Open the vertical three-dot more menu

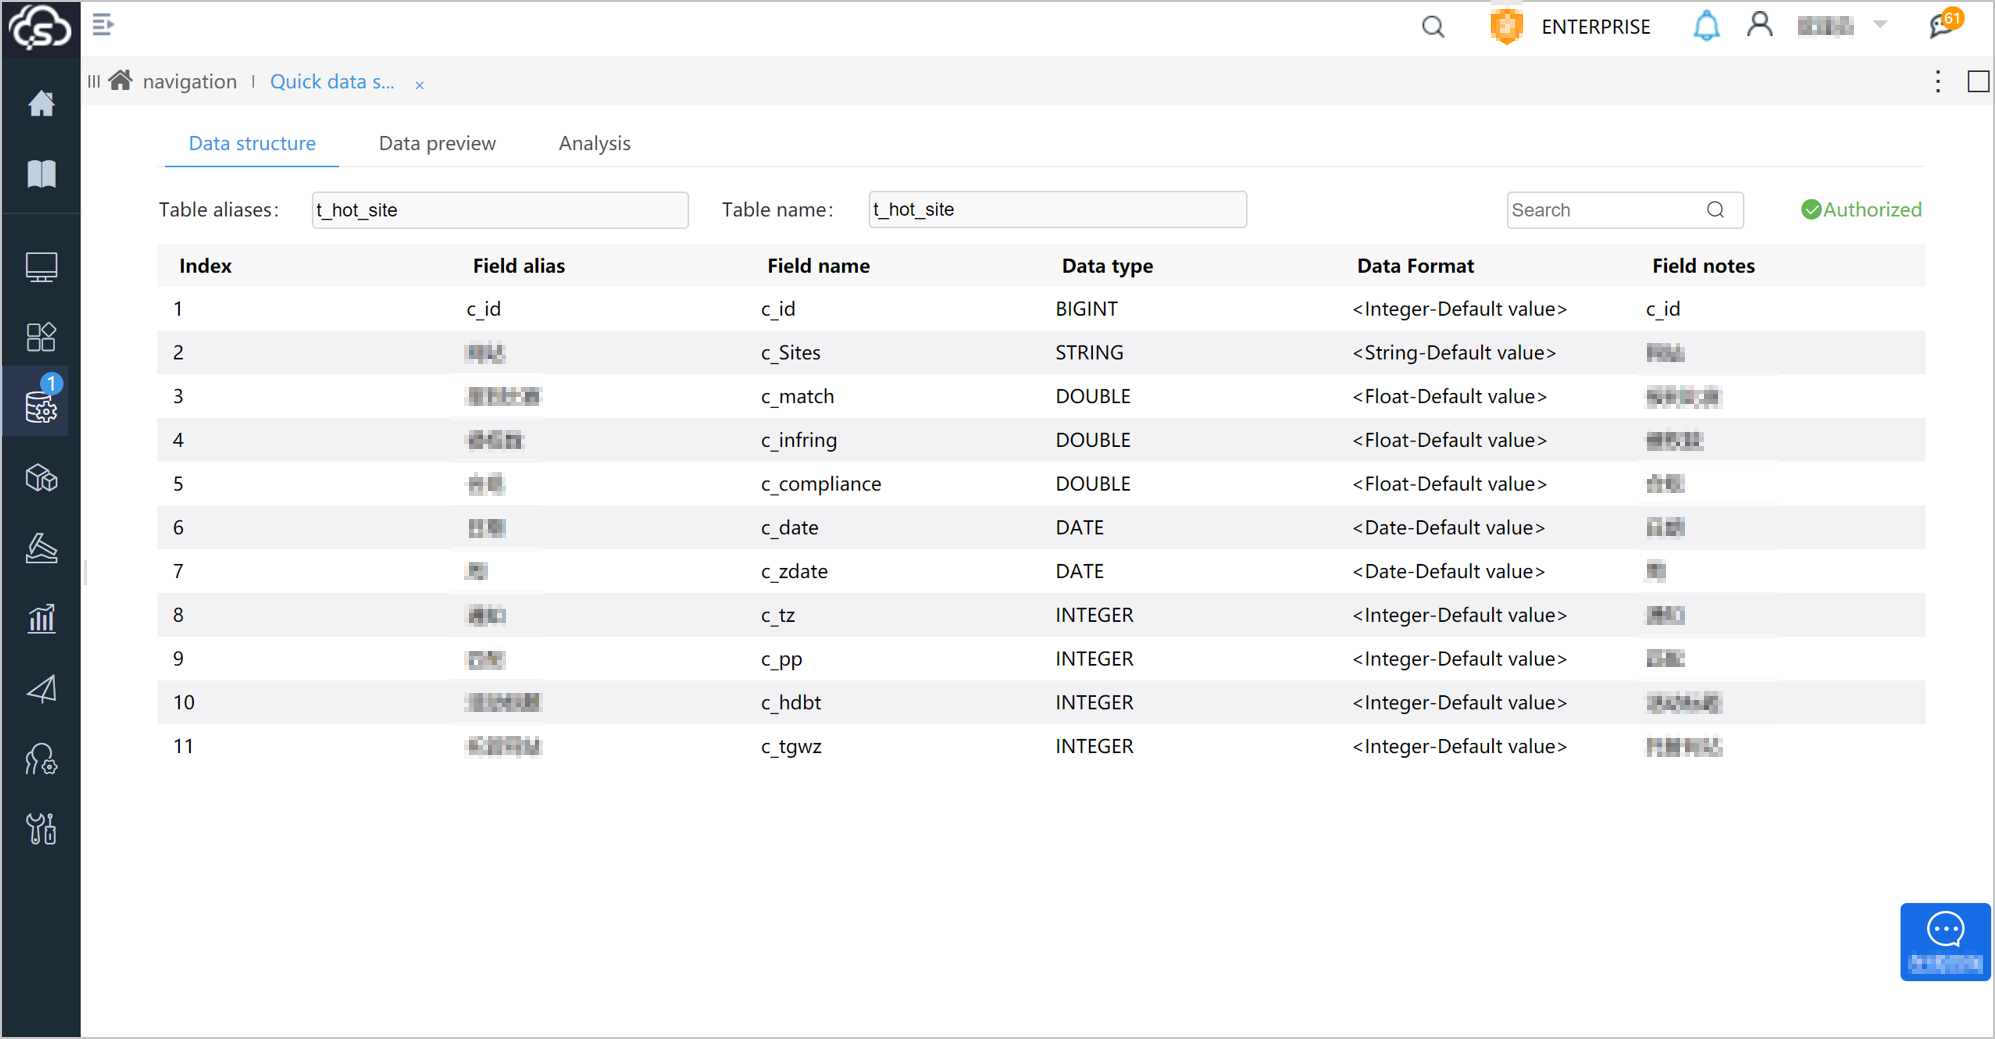(x=1938, y=82)
